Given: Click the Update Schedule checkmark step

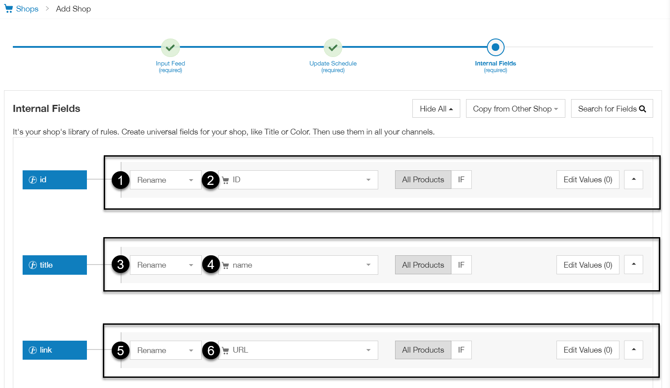Looking at the screenshot, I should (333, 47).
